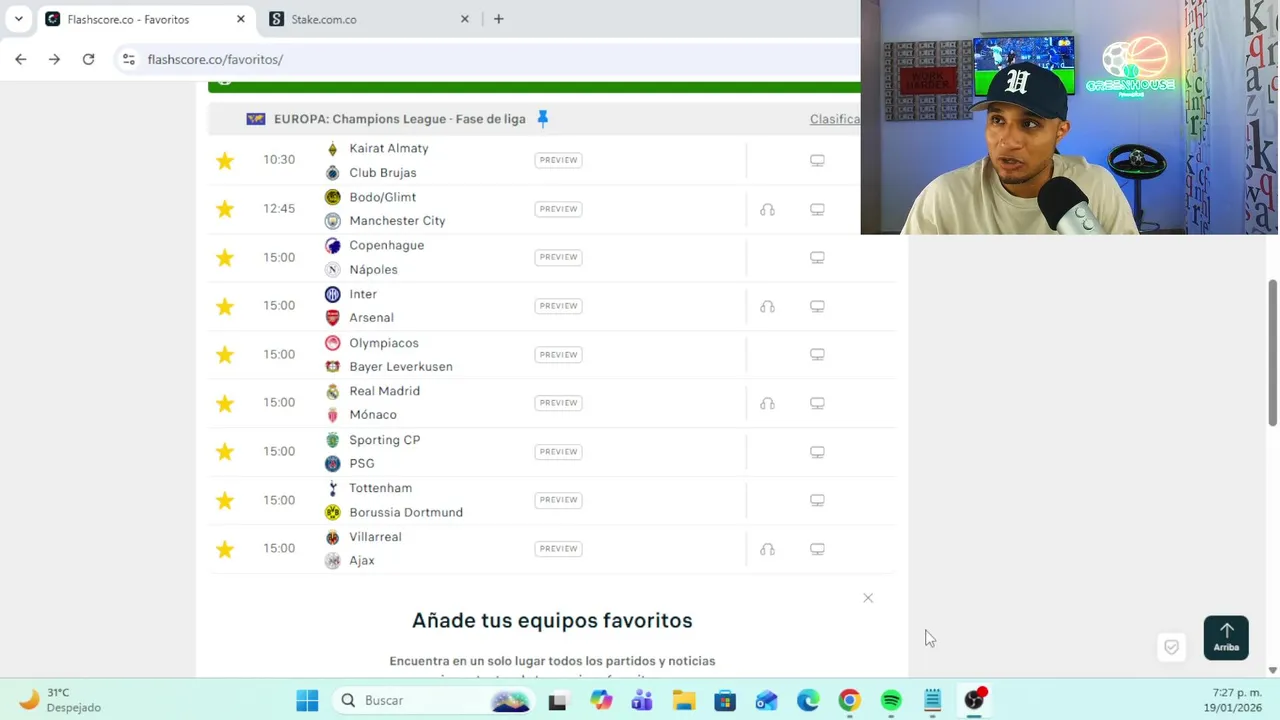This screenshot has width=1280, height=720.
Task: Open PREVIEW for Real Madrid vs Mónaco
Action: 558,403
